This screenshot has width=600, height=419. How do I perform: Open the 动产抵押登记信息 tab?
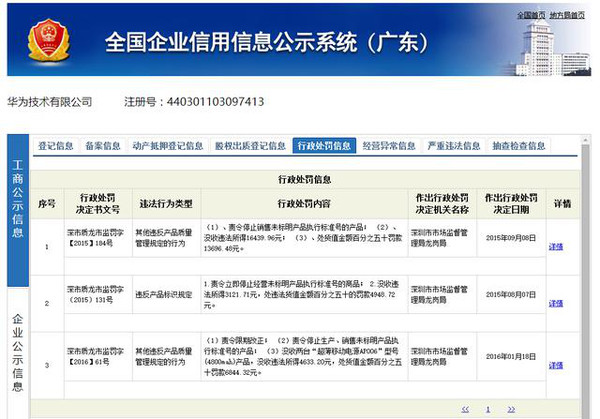click(168, 145)
